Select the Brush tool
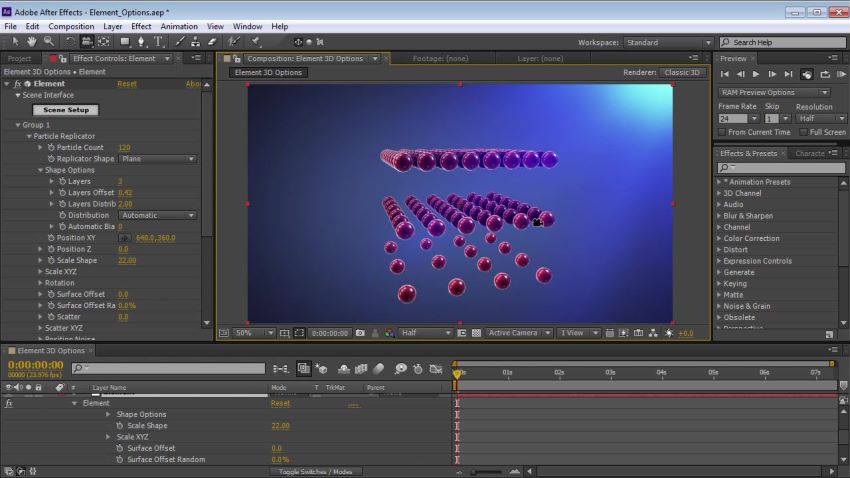 pos(180,42)
